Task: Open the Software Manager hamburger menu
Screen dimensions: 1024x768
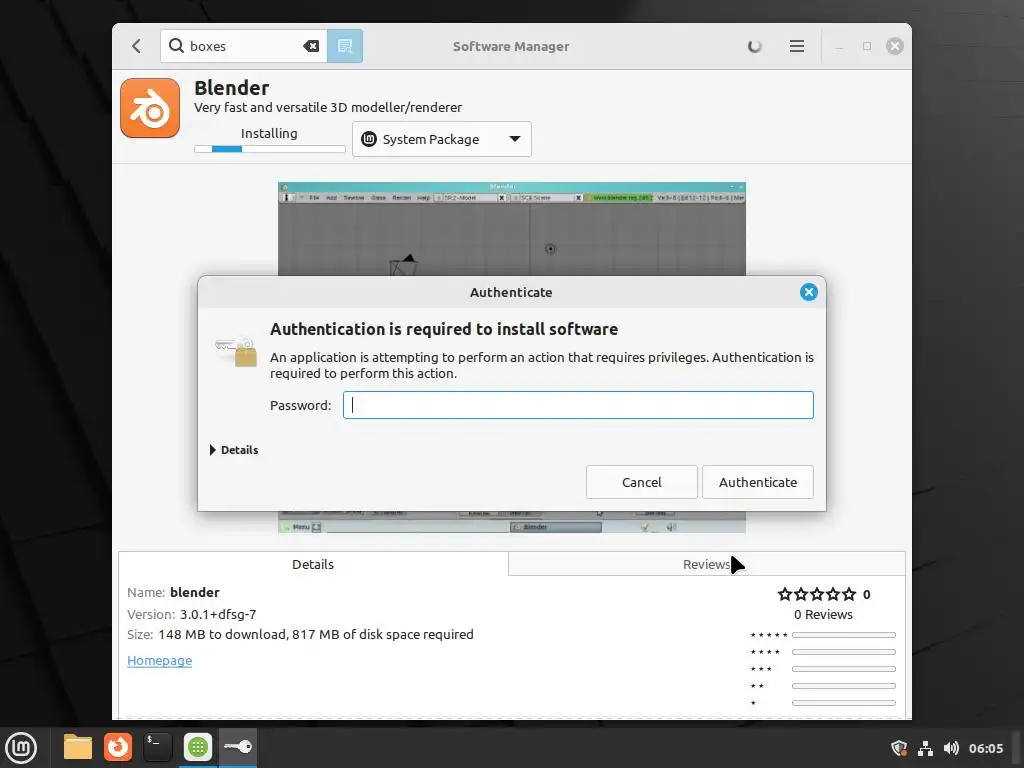Action: click(797, 46)
